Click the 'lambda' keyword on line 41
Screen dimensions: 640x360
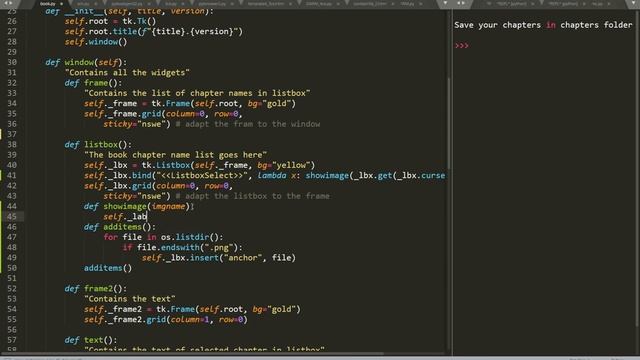tap(272, 176)
